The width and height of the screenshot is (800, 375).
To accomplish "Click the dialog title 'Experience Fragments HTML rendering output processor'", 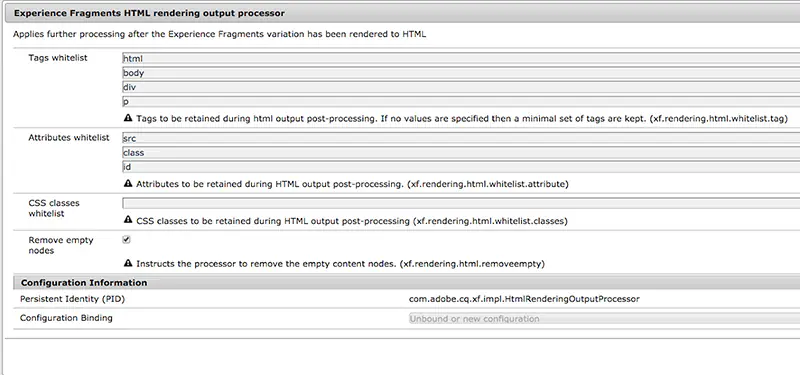I will pos(149,13).
